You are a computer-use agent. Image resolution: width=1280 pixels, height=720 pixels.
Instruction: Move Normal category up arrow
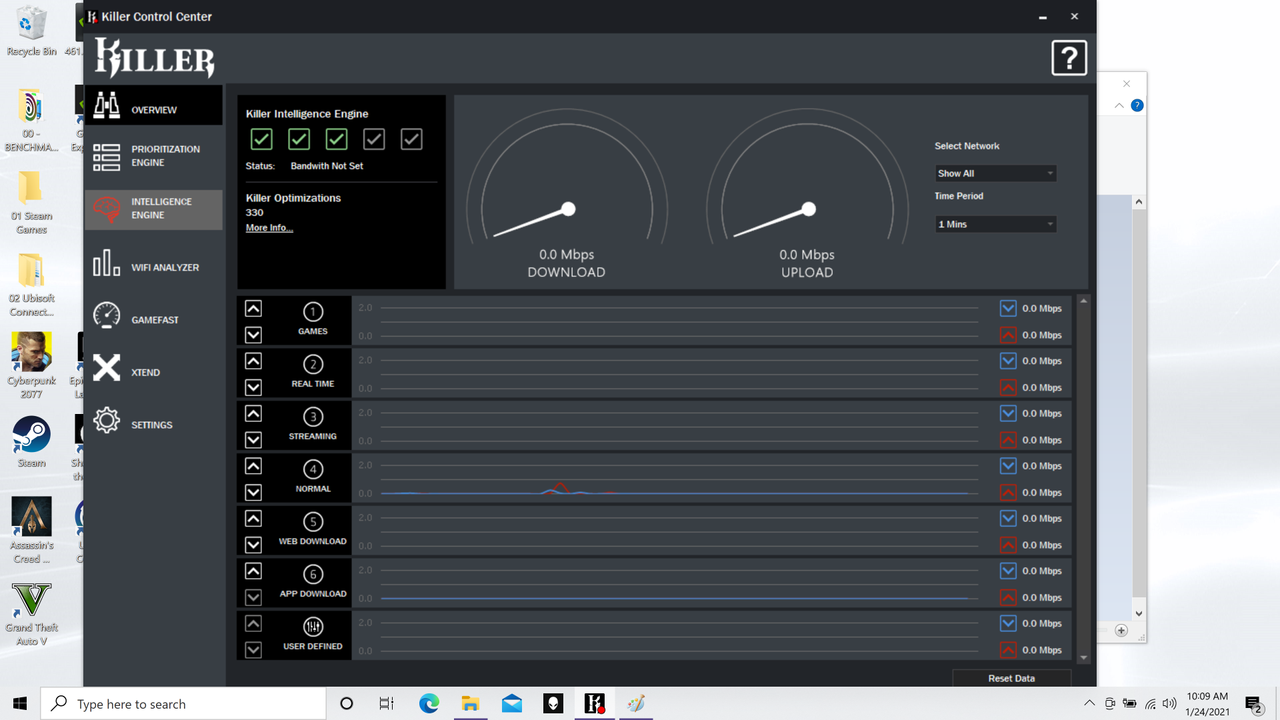click(253, 466)
